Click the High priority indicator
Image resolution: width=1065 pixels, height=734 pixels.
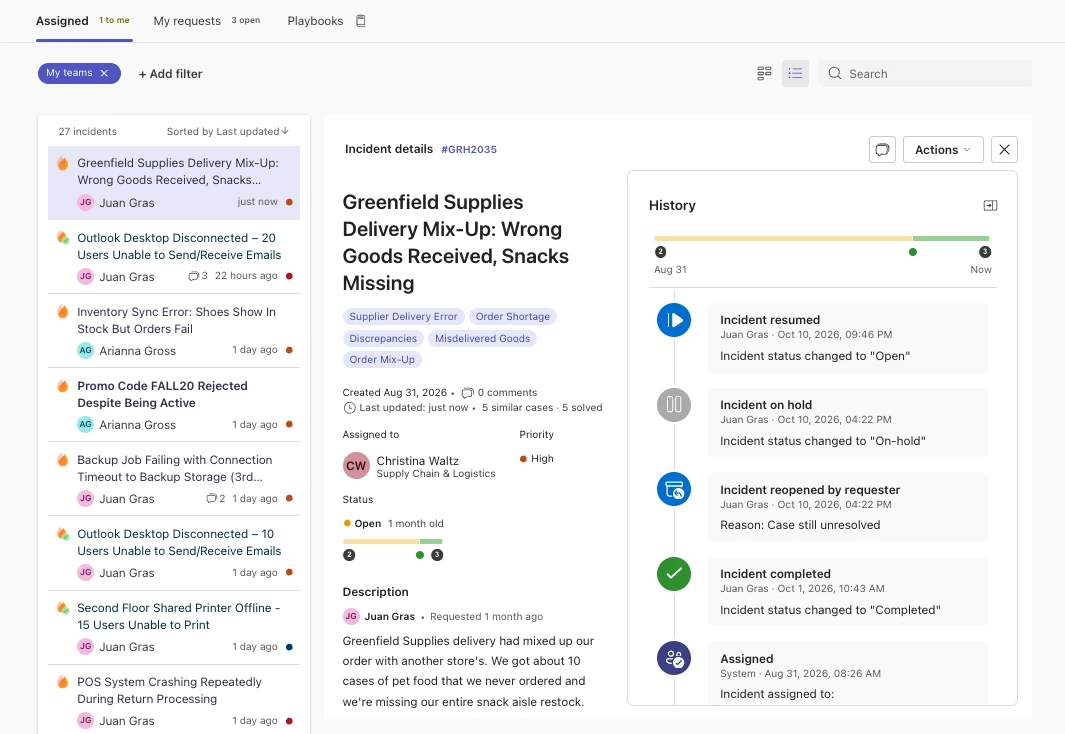tap(537, 458)
